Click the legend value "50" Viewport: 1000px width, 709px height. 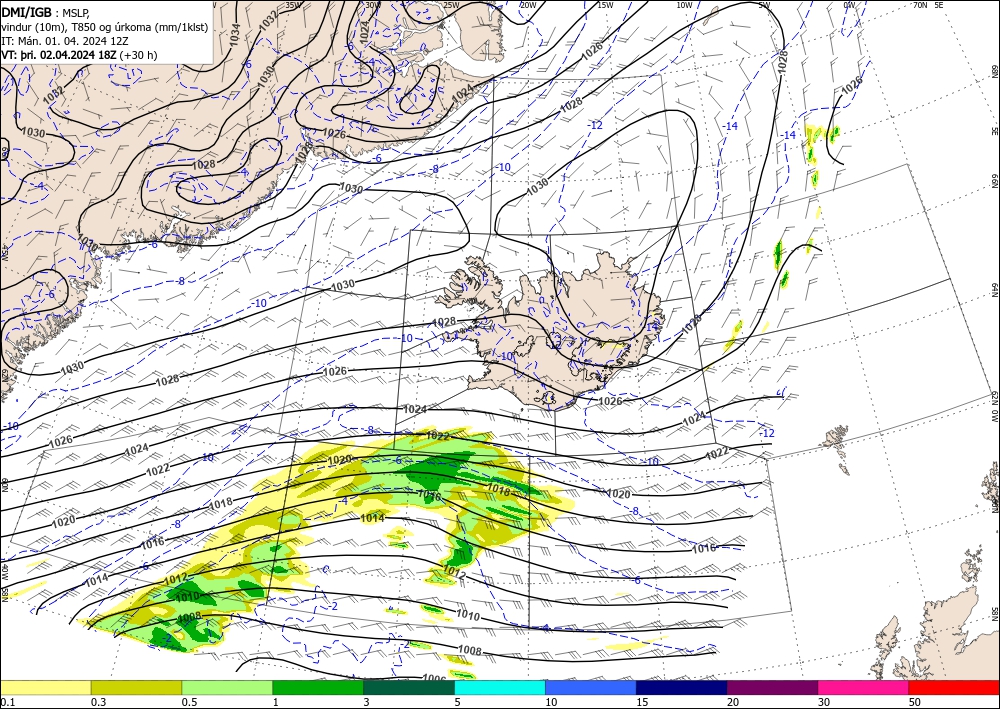pyautogui.click(x=915, y=702)
